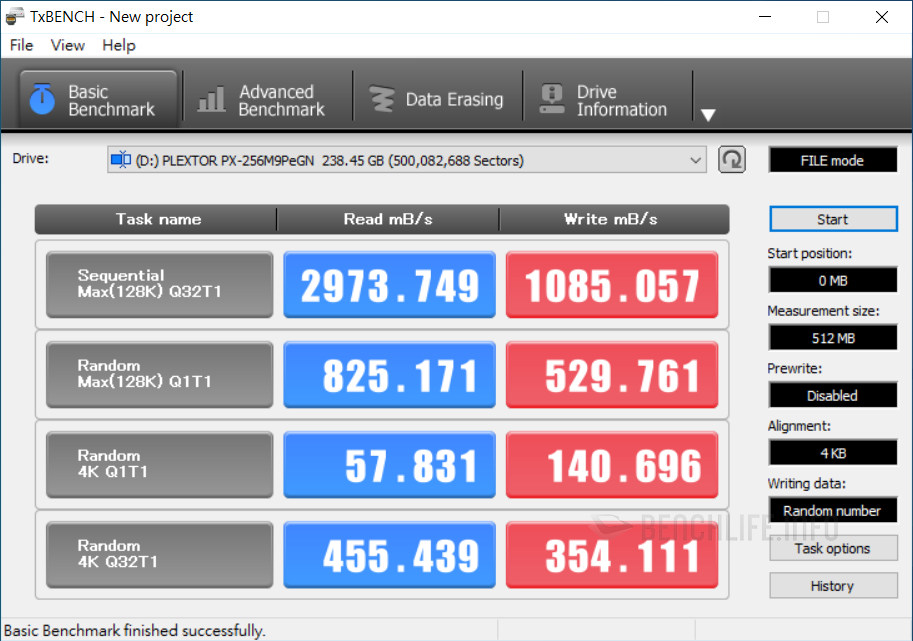
Task: Click the Basic Benchmark stopwatch icon
Action: click(42, 99)
